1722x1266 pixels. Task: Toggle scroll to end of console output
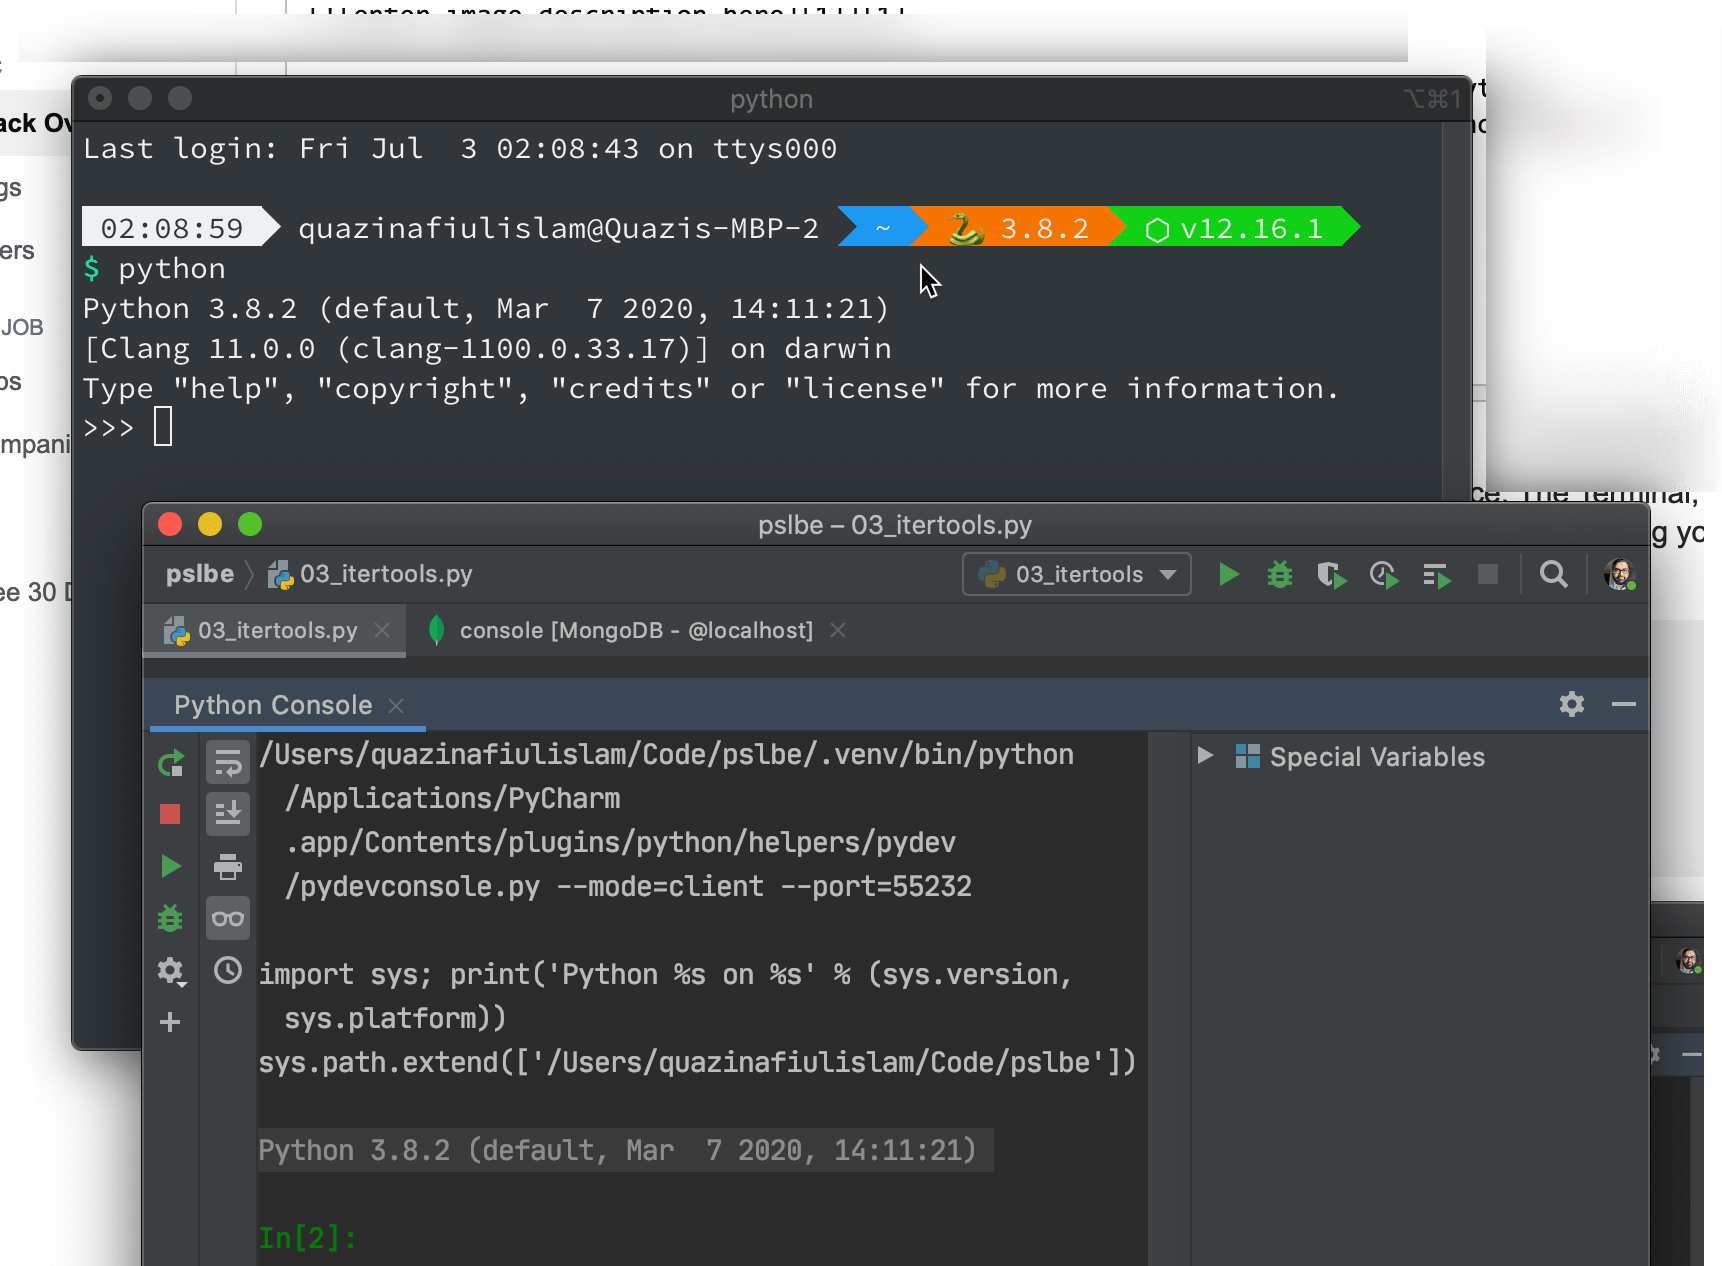(x=228, y=814)
